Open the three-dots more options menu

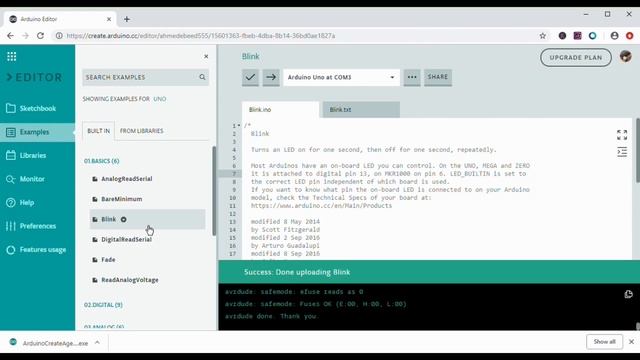[x=412, y=77]
